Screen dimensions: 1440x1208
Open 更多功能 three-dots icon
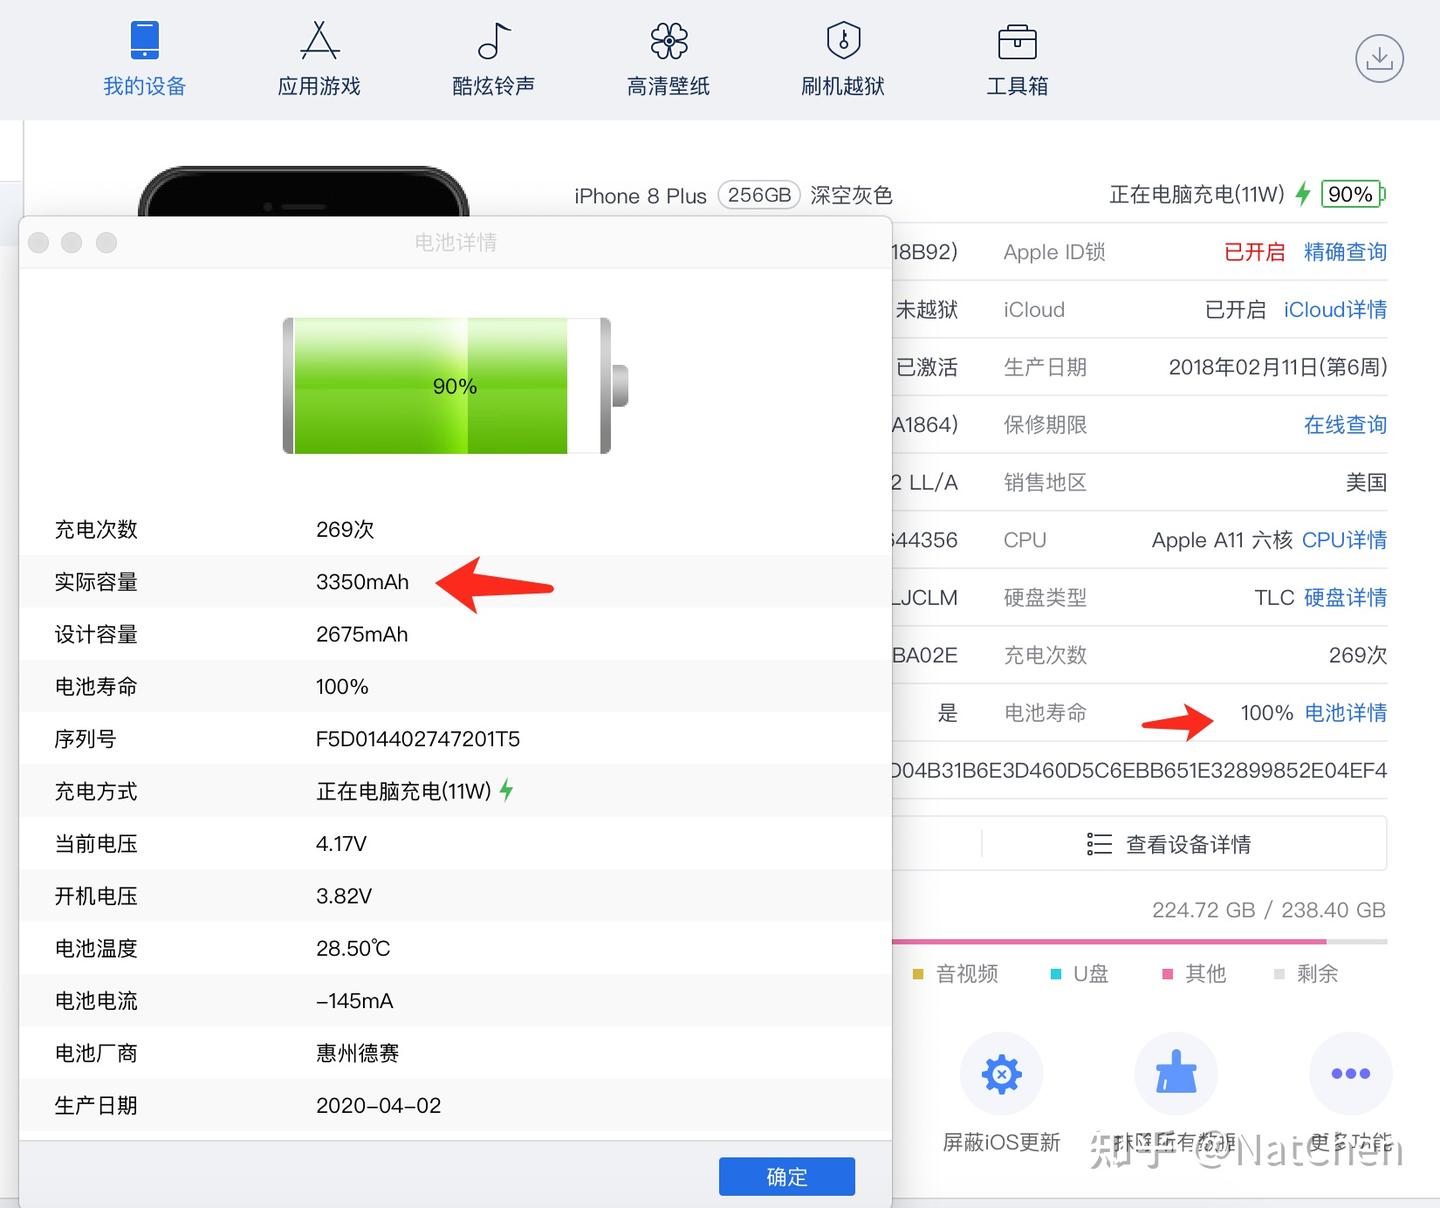coord(1350,1074)
